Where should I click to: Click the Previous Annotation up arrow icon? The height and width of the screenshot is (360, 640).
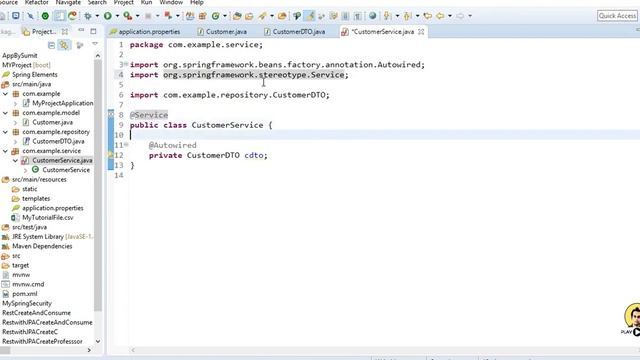pyautogui.click(x=407, y=16)
